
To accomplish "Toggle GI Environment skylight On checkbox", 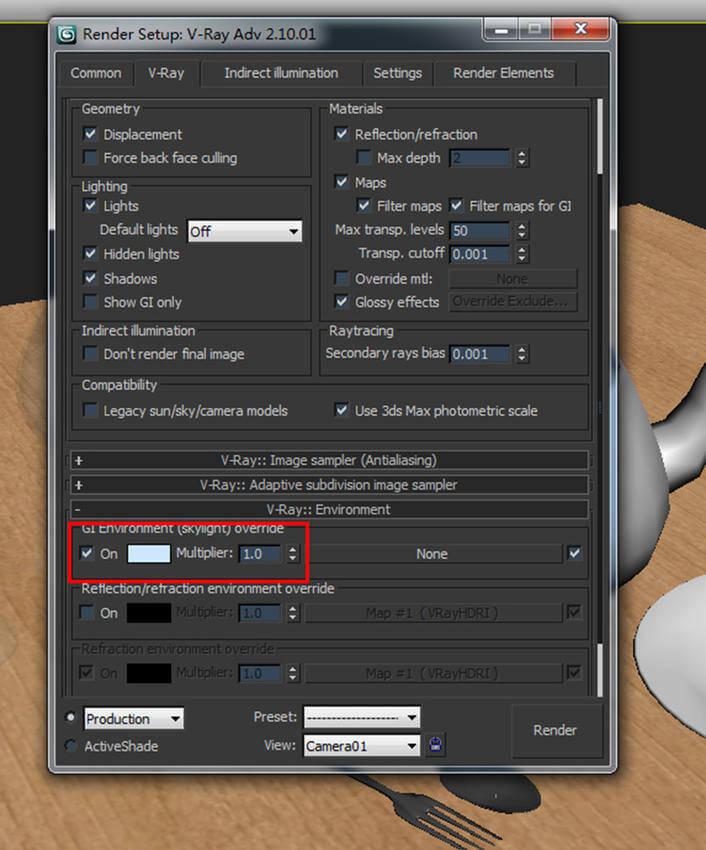I will 87,553.
